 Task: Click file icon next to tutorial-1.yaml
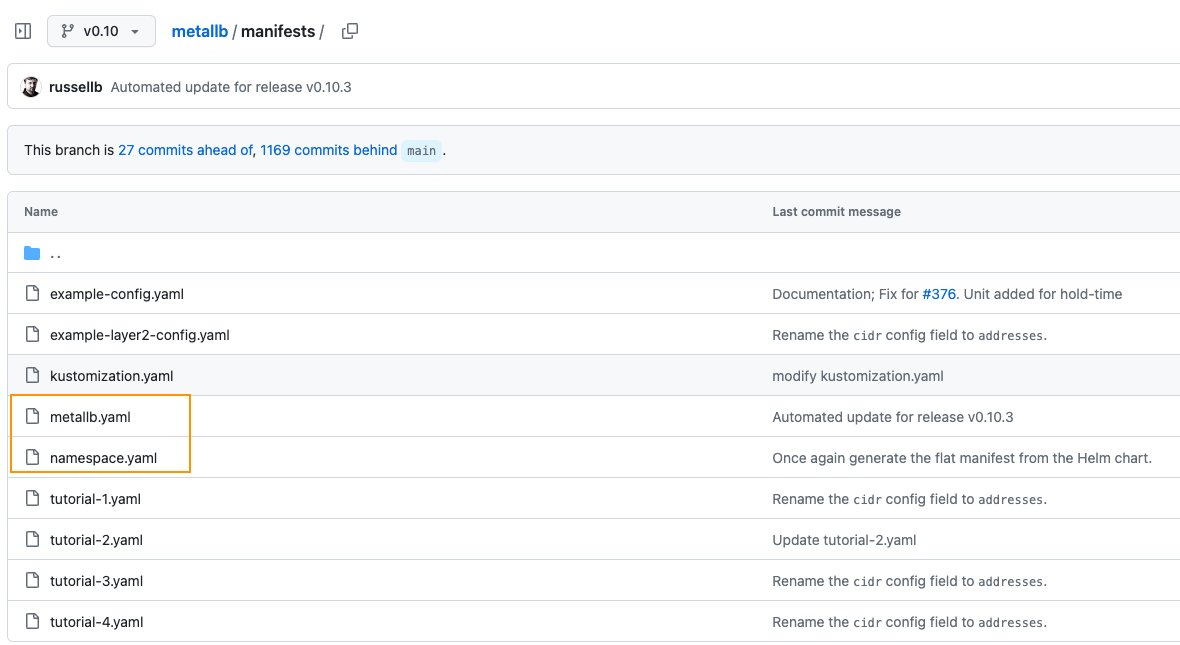pyautogui.click(x=32, y=498)
